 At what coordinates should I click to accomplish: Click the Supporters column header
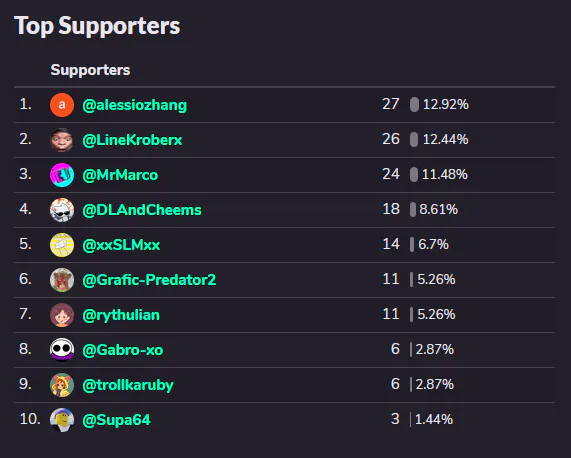click(90, 70)
